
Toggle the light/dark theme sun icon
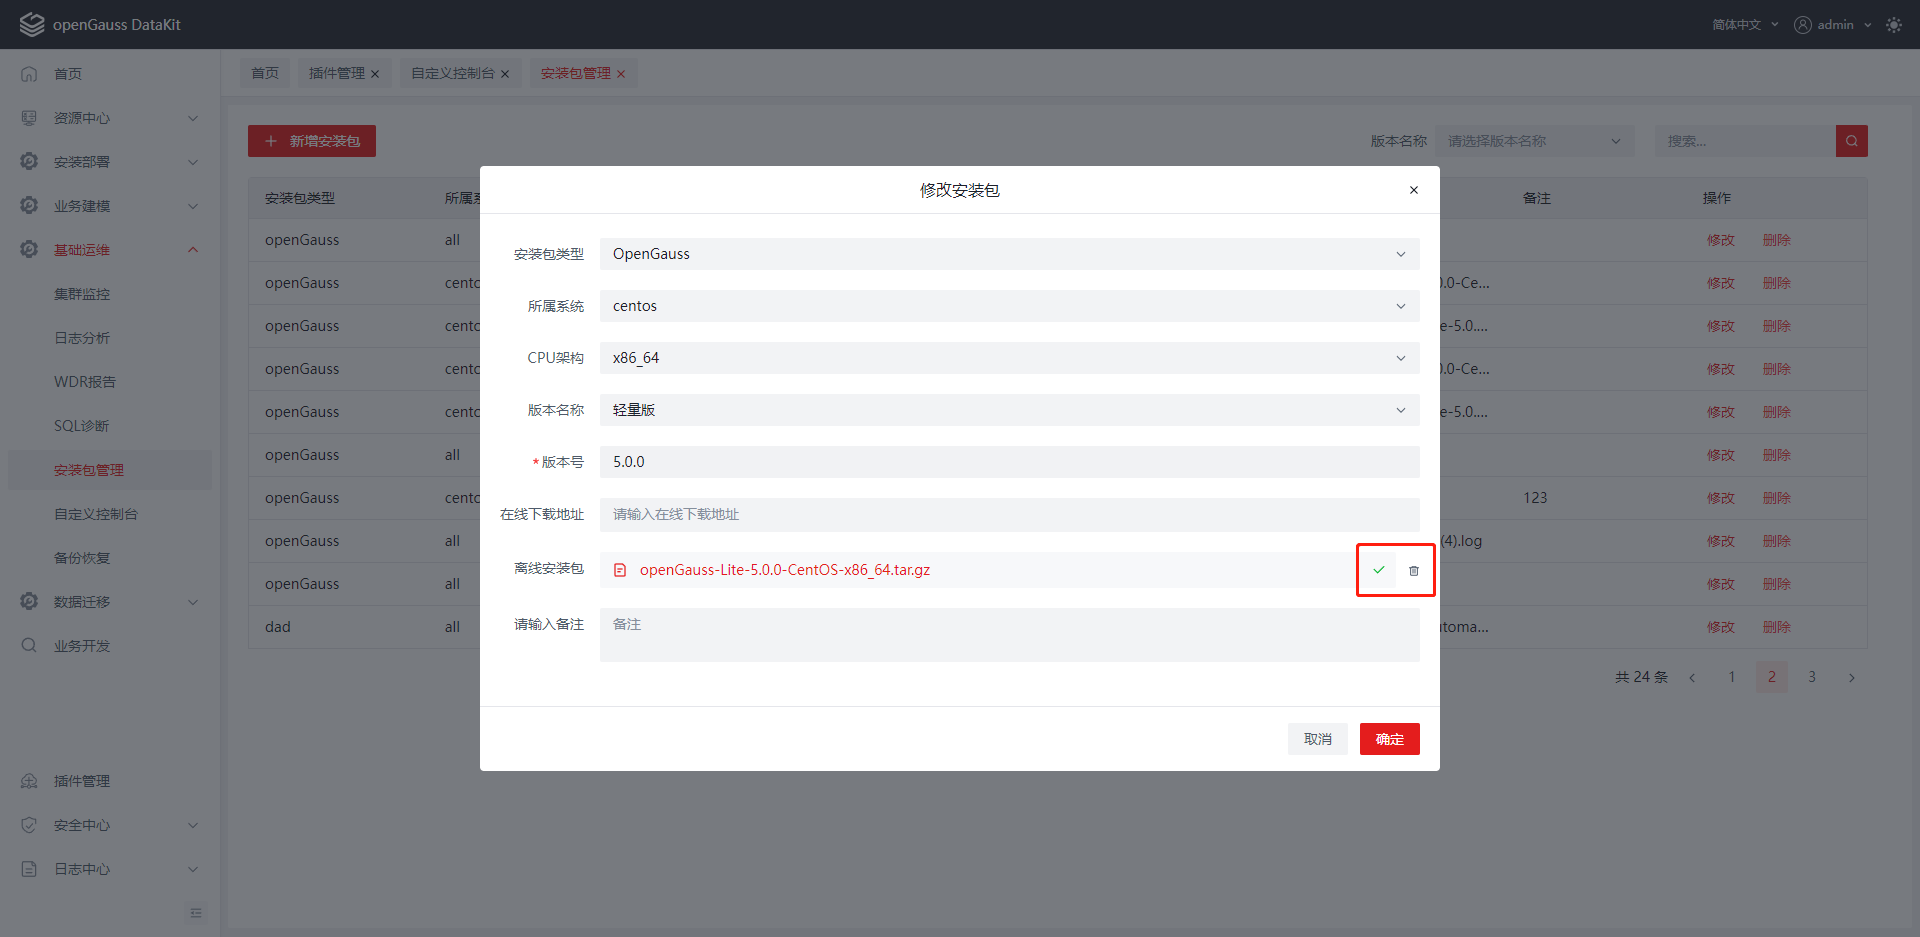(1893, 25)
